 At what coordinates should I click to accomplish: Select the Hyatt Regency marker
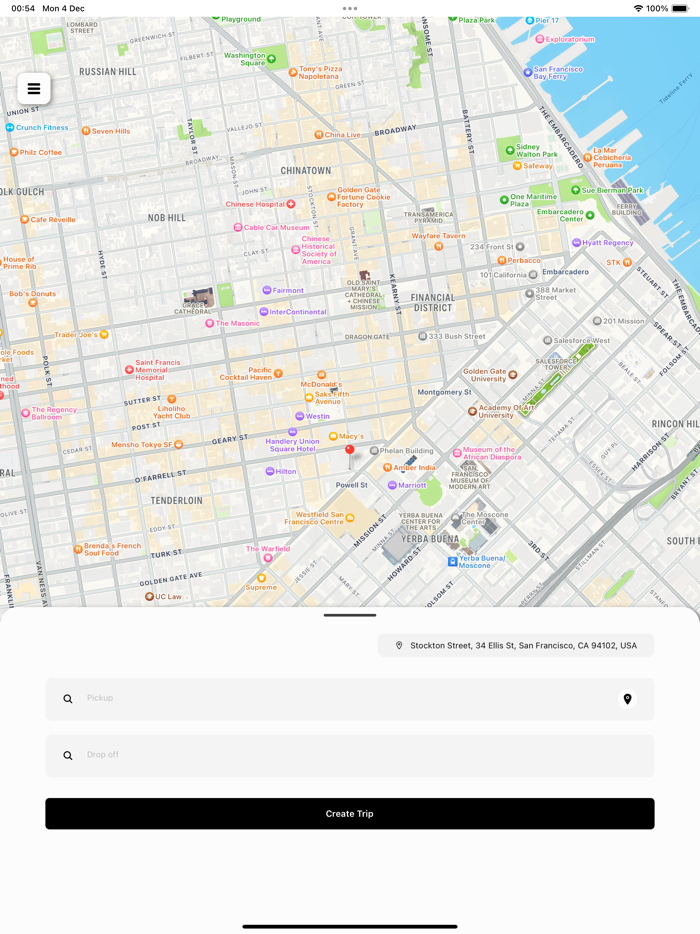(x=576, y=242)
